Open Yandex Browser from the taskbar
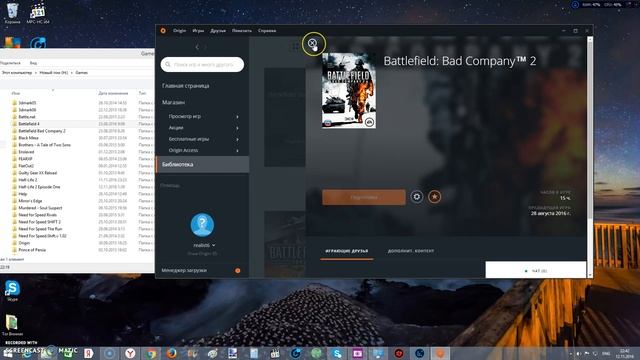This screenshot has height=360, width=640. pos(130,353)
